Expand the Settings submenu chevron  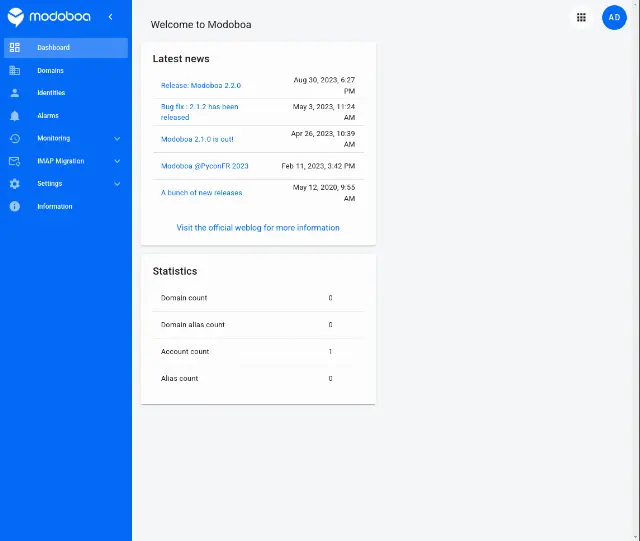[x=117, y=184]
